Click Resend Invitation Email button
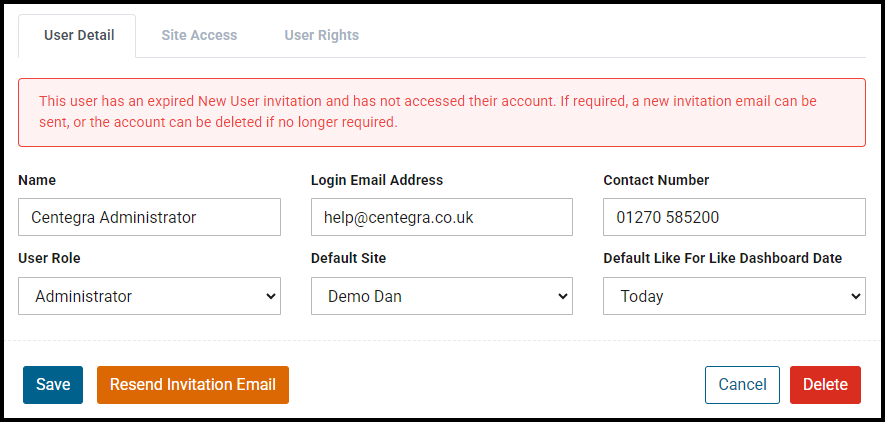The image size is (885, 422). [x=193, y=385]
